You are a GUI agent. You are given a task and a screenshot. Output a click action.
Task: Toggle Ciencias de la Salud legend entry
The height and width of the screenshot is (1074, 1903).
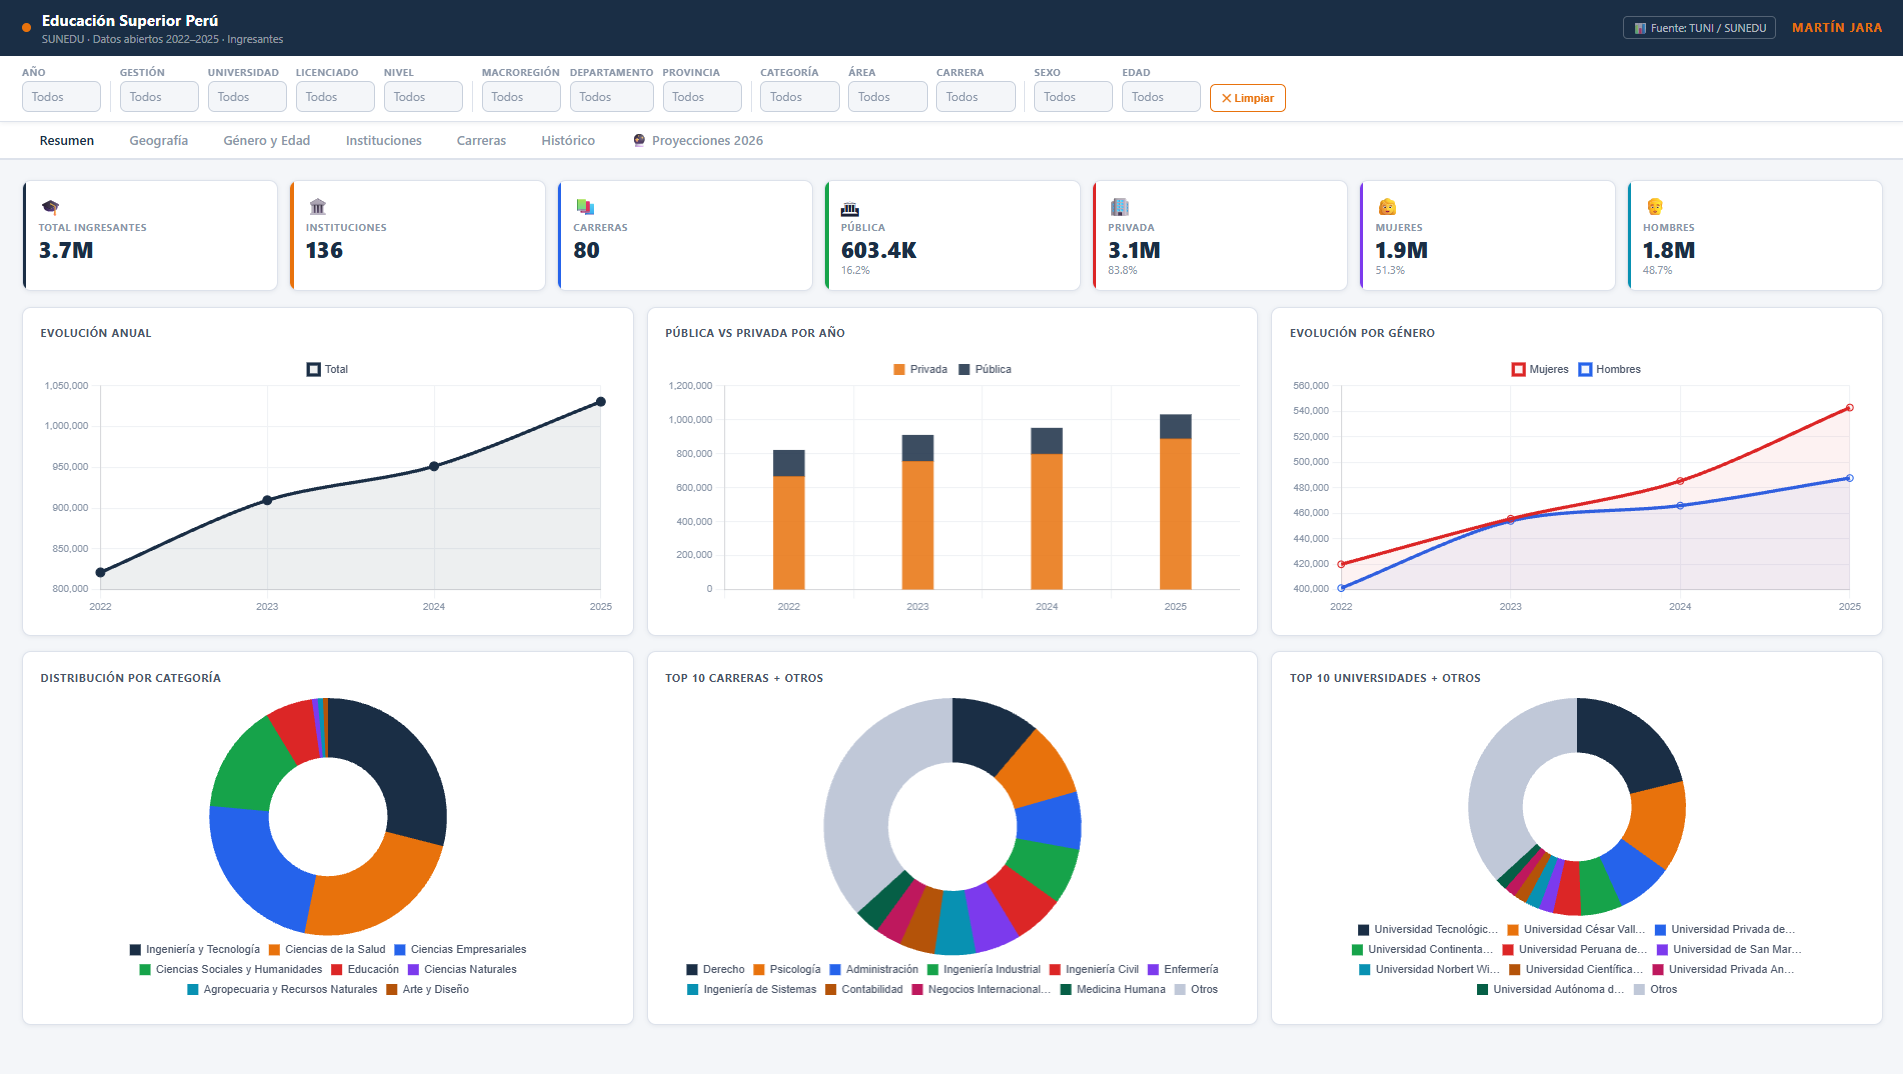coord(327,949)
